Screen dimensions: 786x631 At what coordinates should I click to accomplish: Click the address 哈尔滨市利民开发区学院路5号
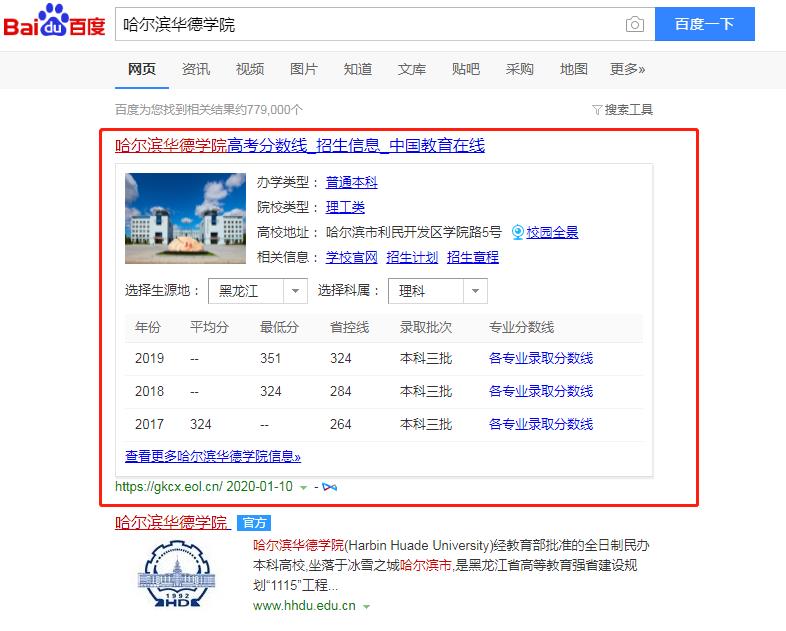pos(414,232)
